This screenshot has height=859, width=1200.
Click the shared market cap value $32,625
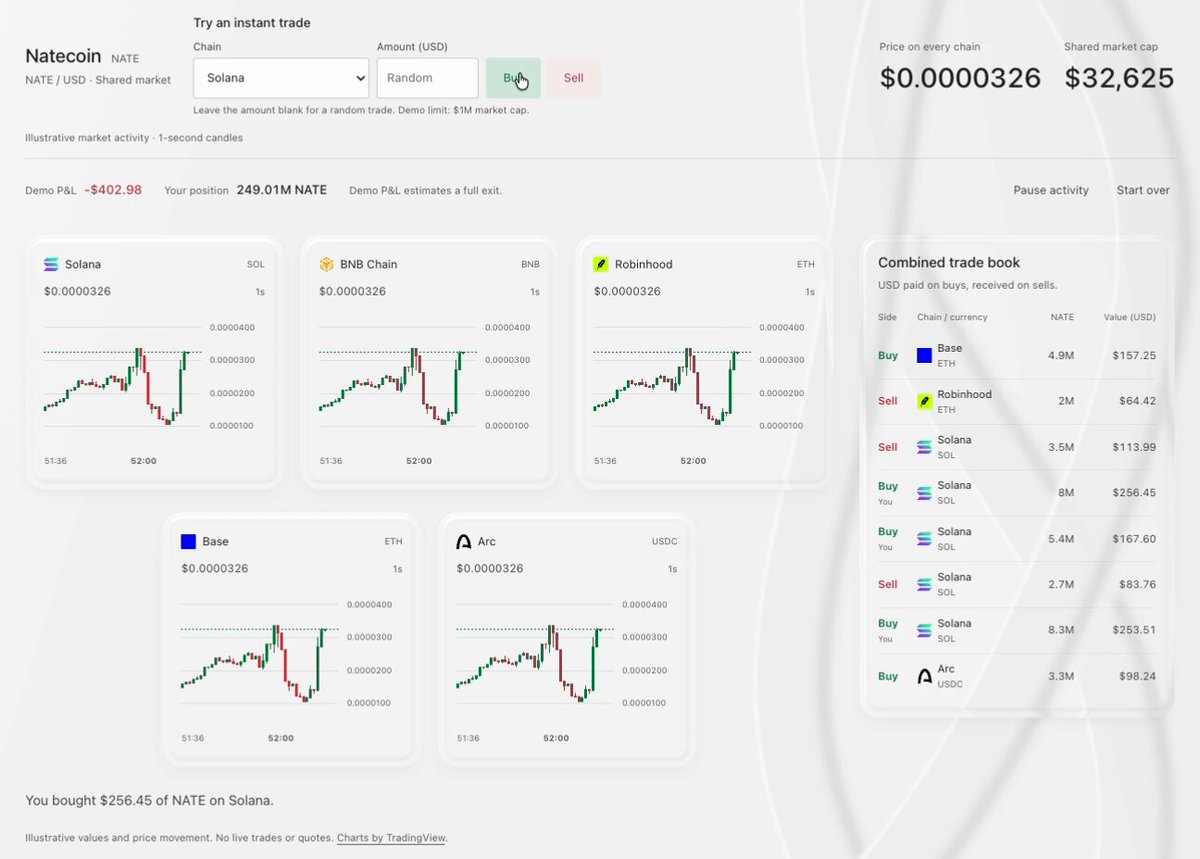[x=1119, y=78]
